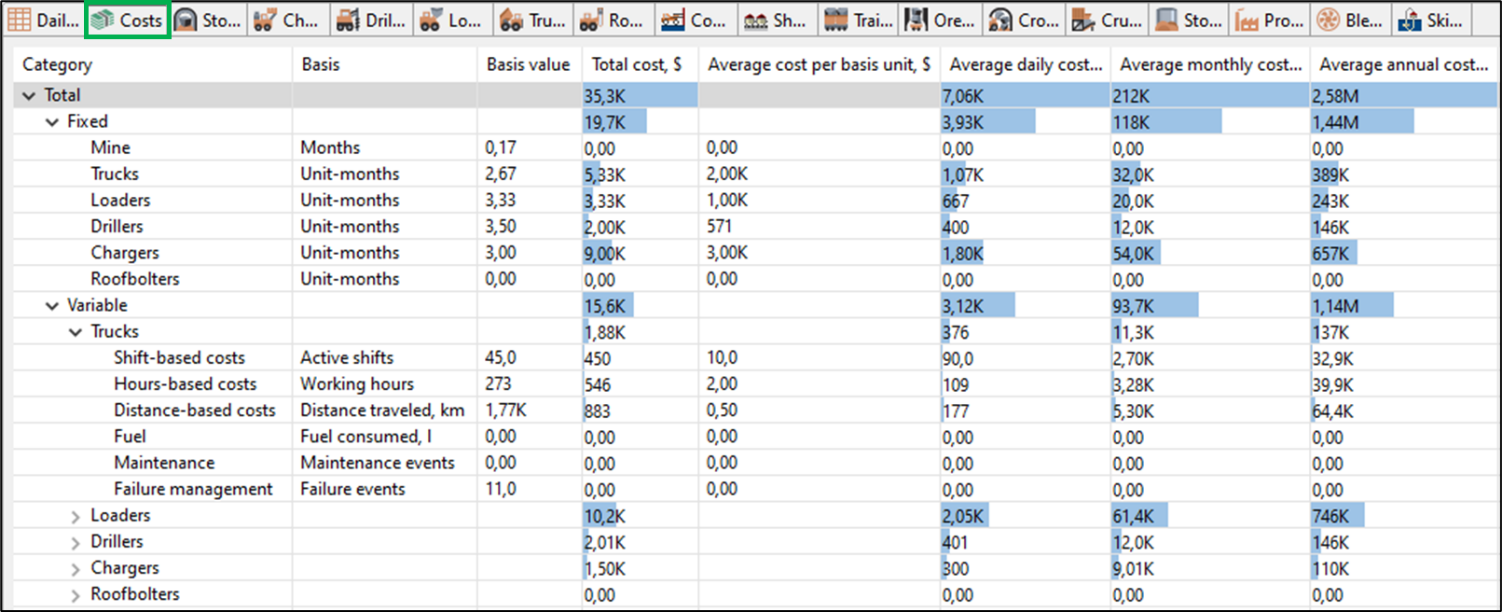Open the Sto... tab next to Costs

(x=208, y=20)
